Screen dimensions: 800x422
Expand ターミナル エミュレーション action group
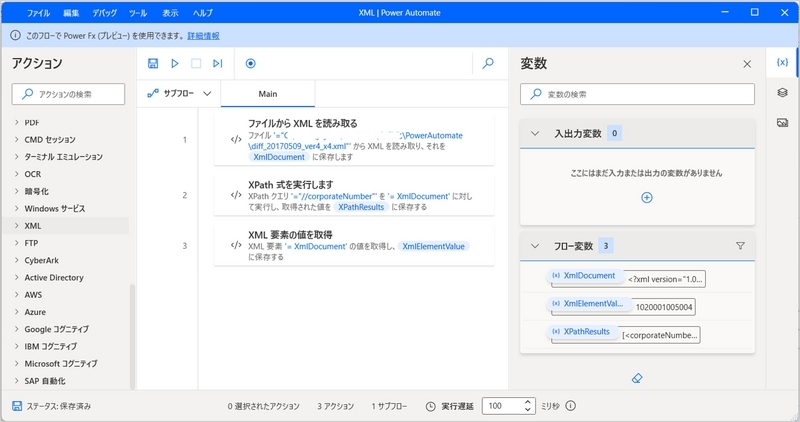[x=16, y=157]
